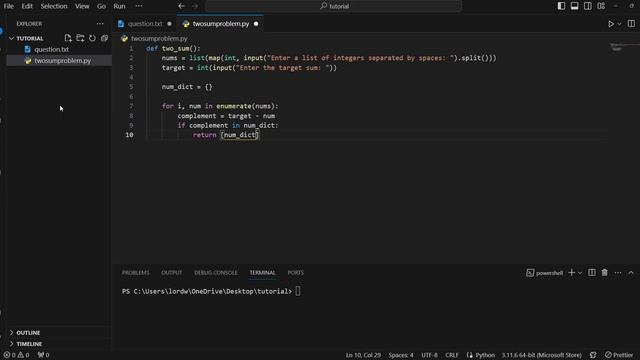Toggle bottom panel layout icon
Image resolution: width=640 pixels, height=360 pixels.
[574, 6]
